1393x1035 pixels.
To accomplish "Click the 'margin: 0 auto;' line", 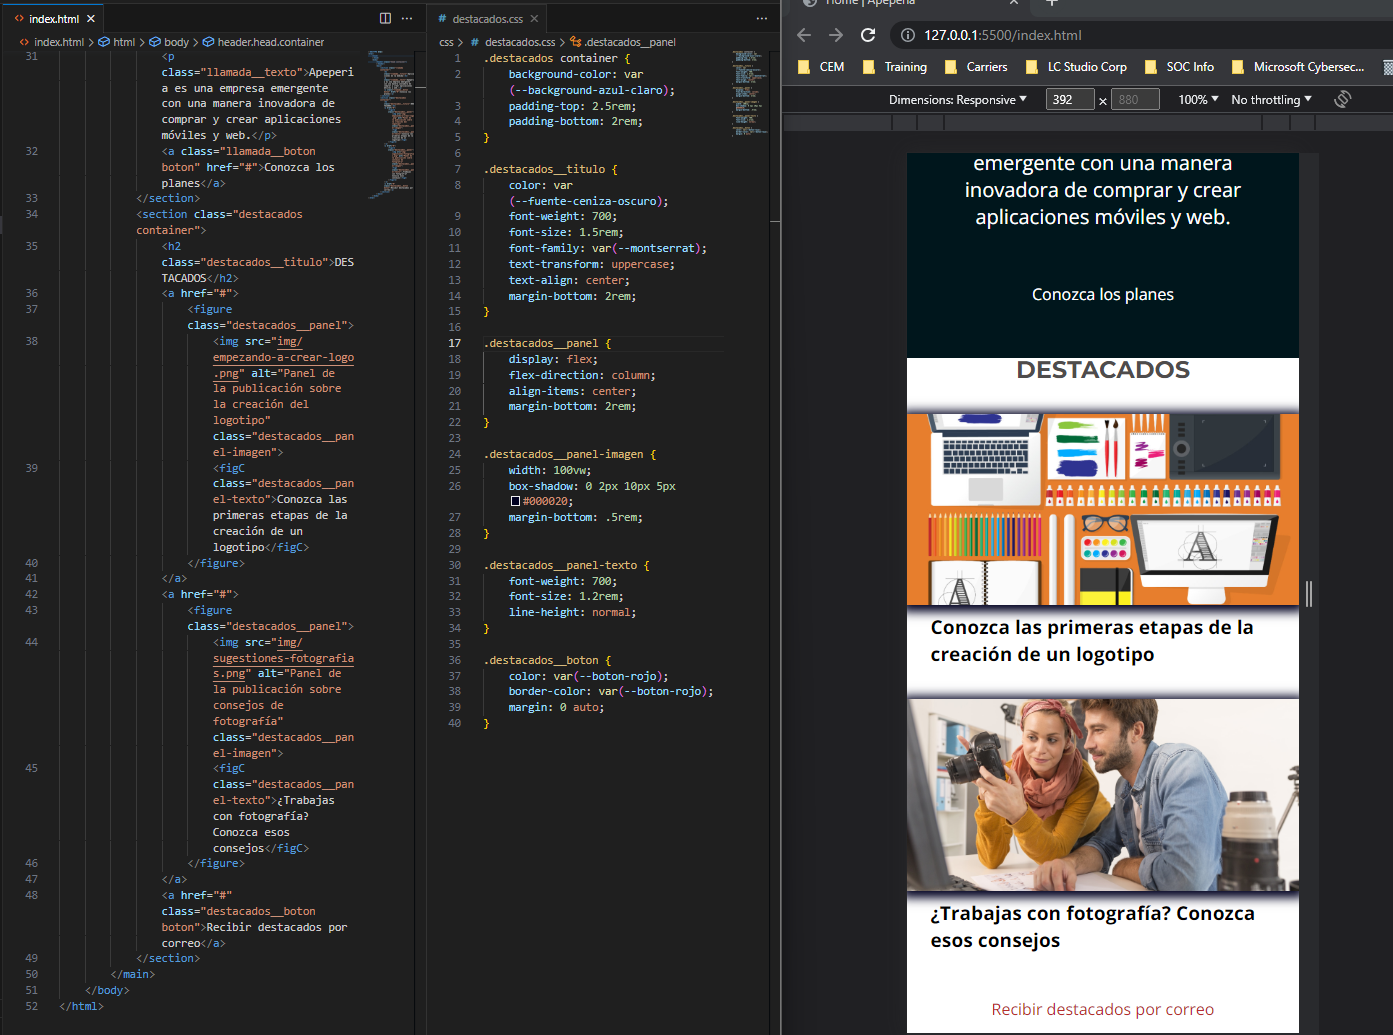I will tap(558, 707).
